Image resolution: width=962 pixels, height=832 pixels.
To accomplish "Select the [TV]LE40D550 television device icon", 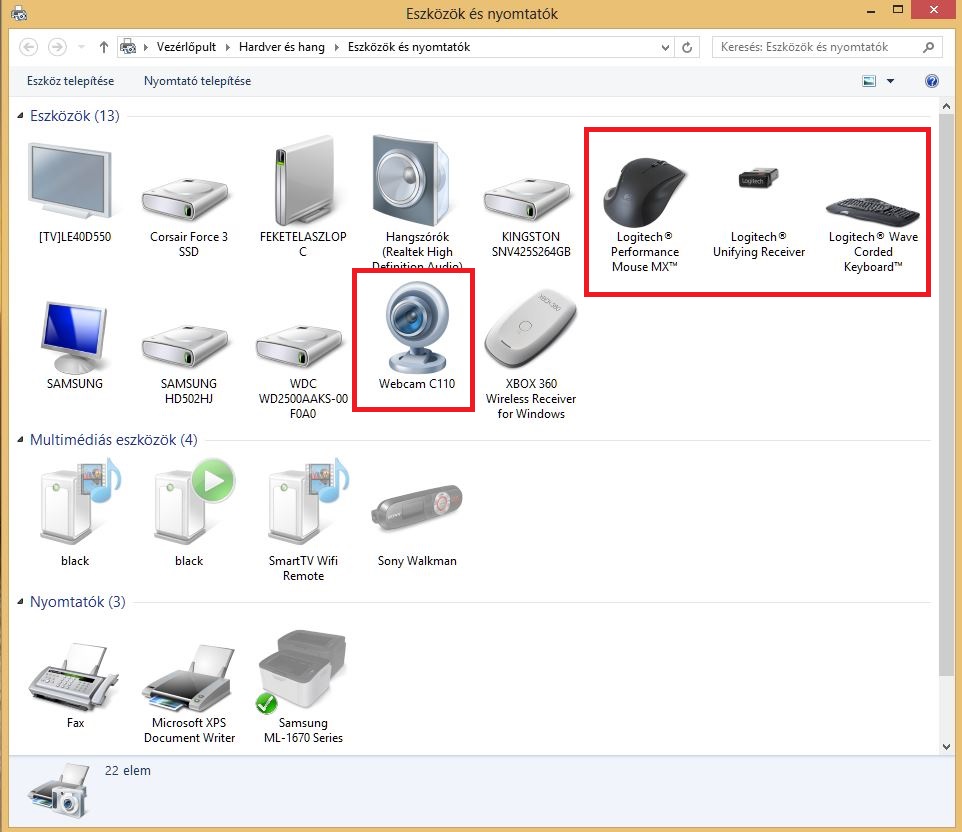I will [71, 181].
